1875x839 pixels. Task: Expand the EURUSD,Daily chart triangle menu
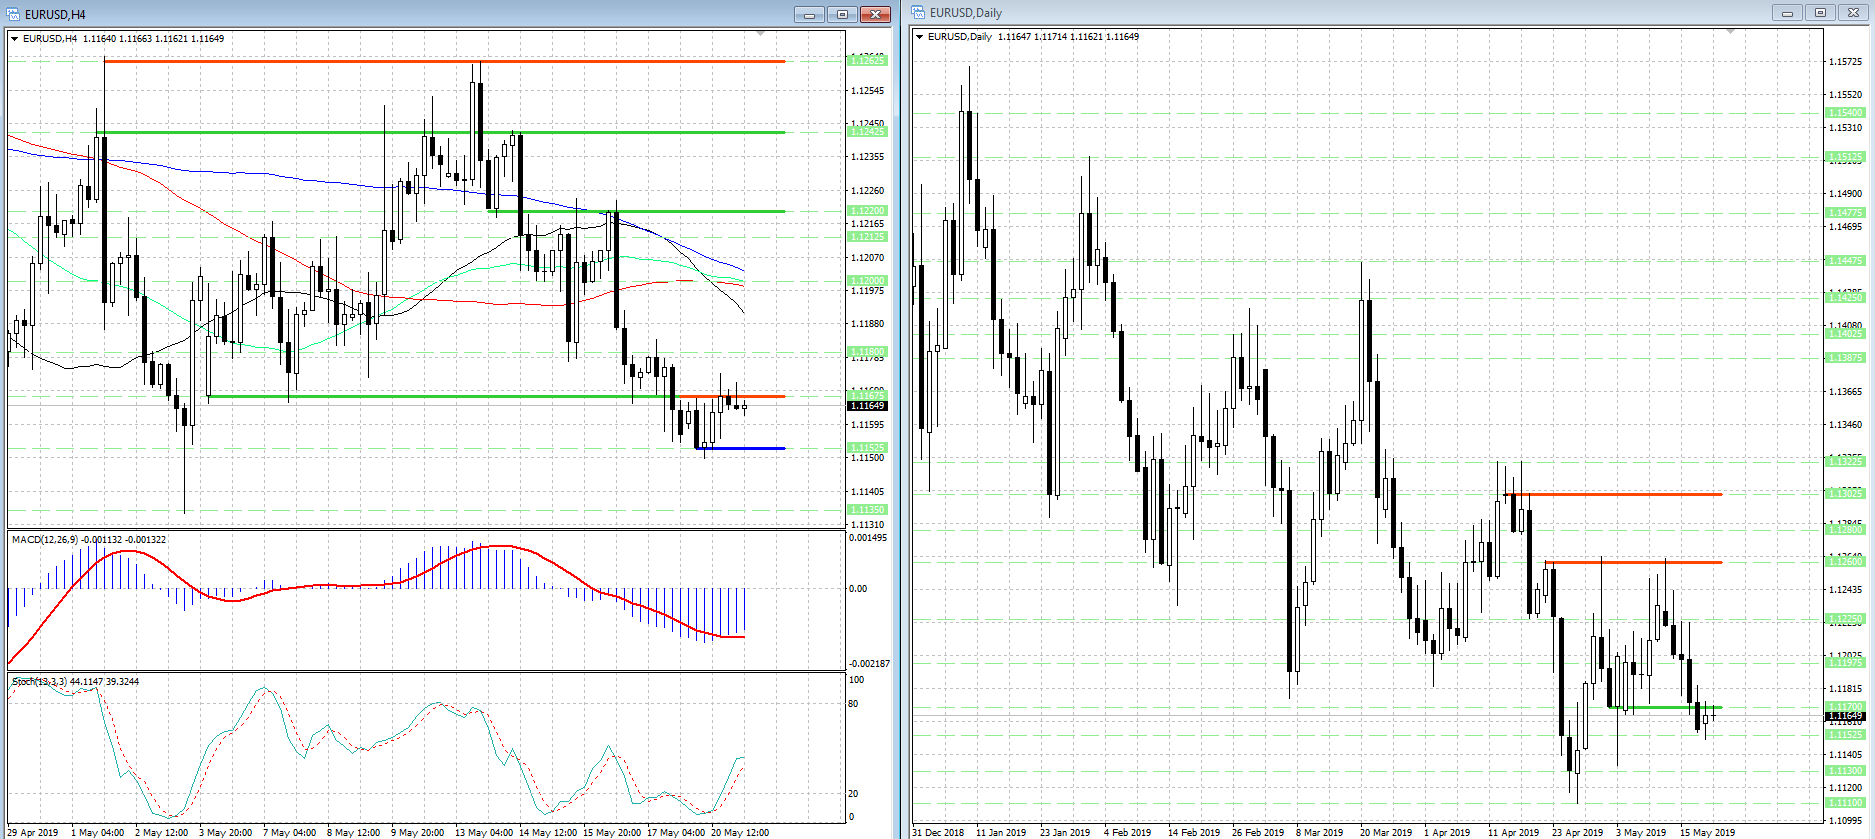[920, 37]
